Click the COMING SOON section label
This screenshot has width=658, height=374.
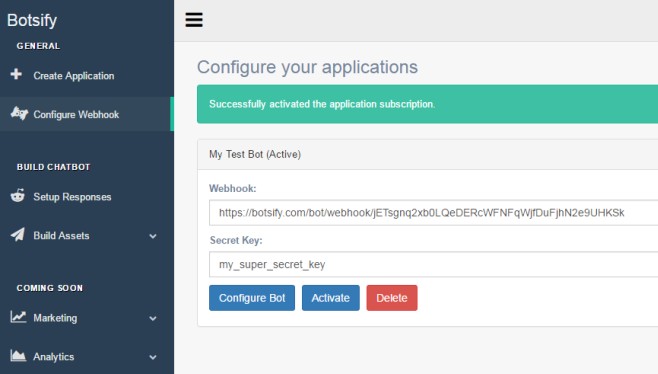tap(50, 288)
